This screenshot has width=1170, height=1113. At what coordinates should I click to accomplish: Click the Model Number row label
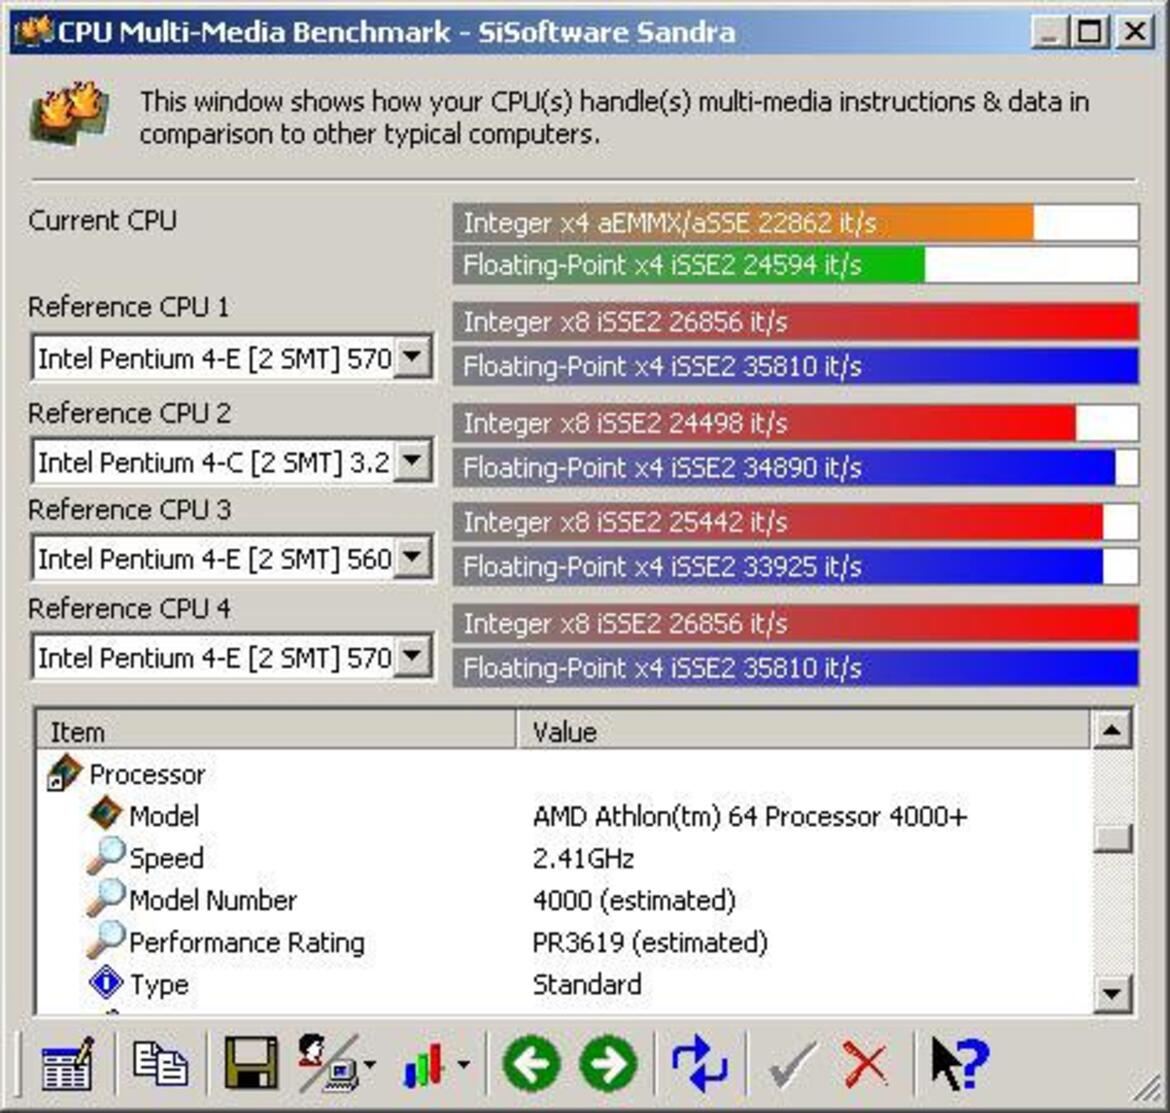click(213, 900)
